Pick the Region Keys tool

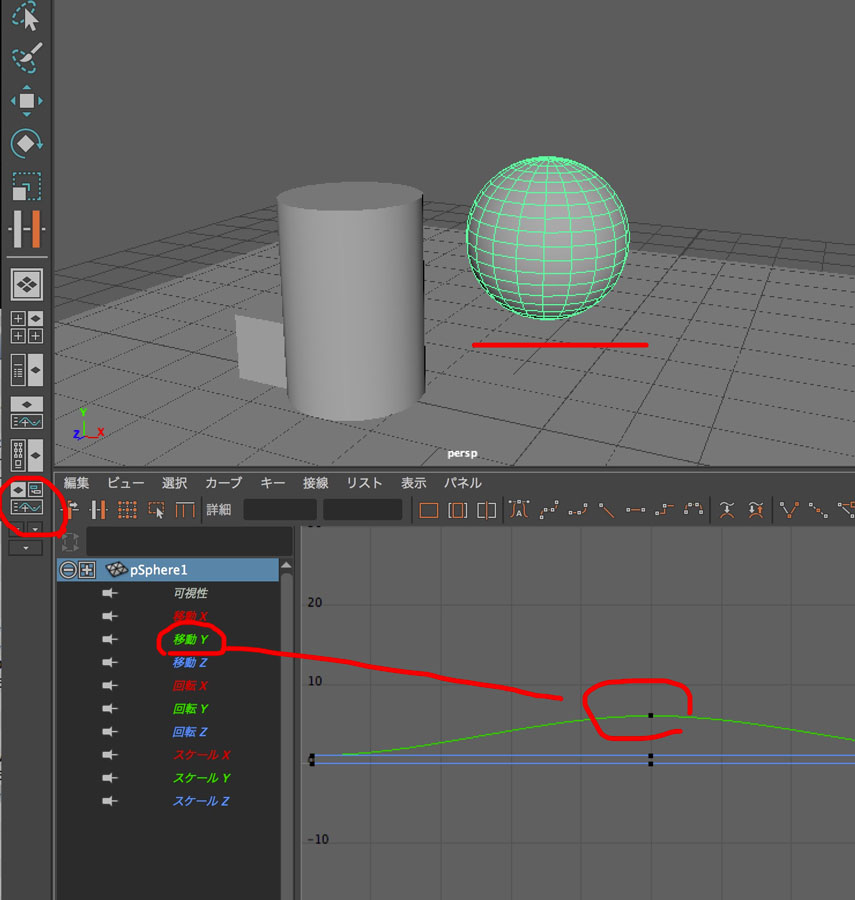click(x=156, y=510)
